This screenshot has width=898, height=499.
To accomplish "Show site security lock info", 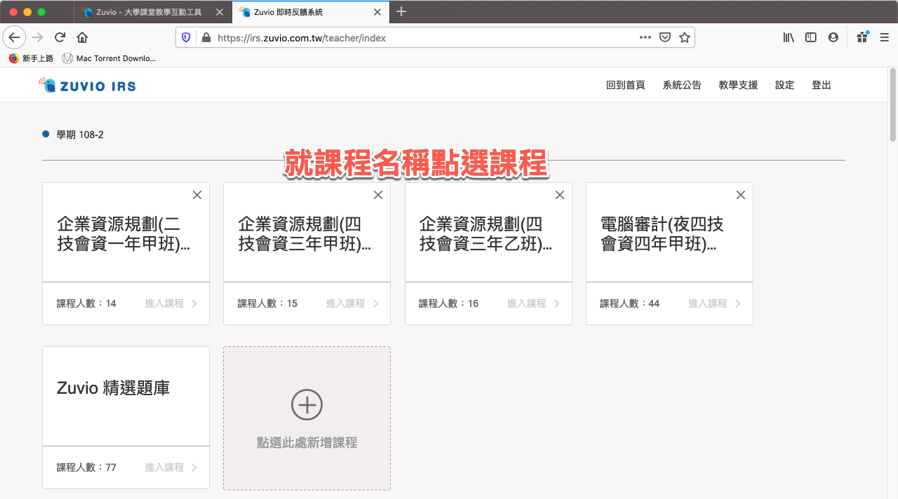I will (206, 38).
